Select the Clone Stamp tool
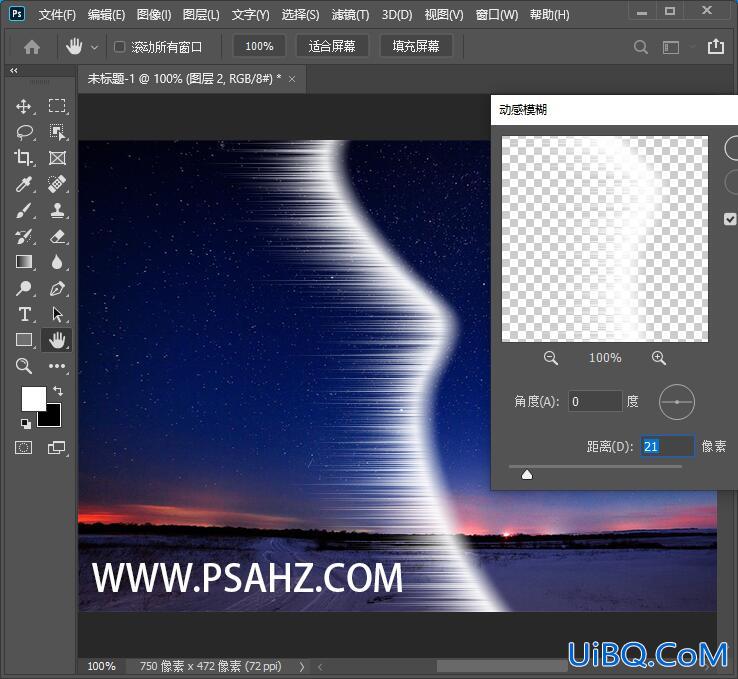The width and height of the screenshot is (738, 679). pyautogui.click(x=57, y=210)
